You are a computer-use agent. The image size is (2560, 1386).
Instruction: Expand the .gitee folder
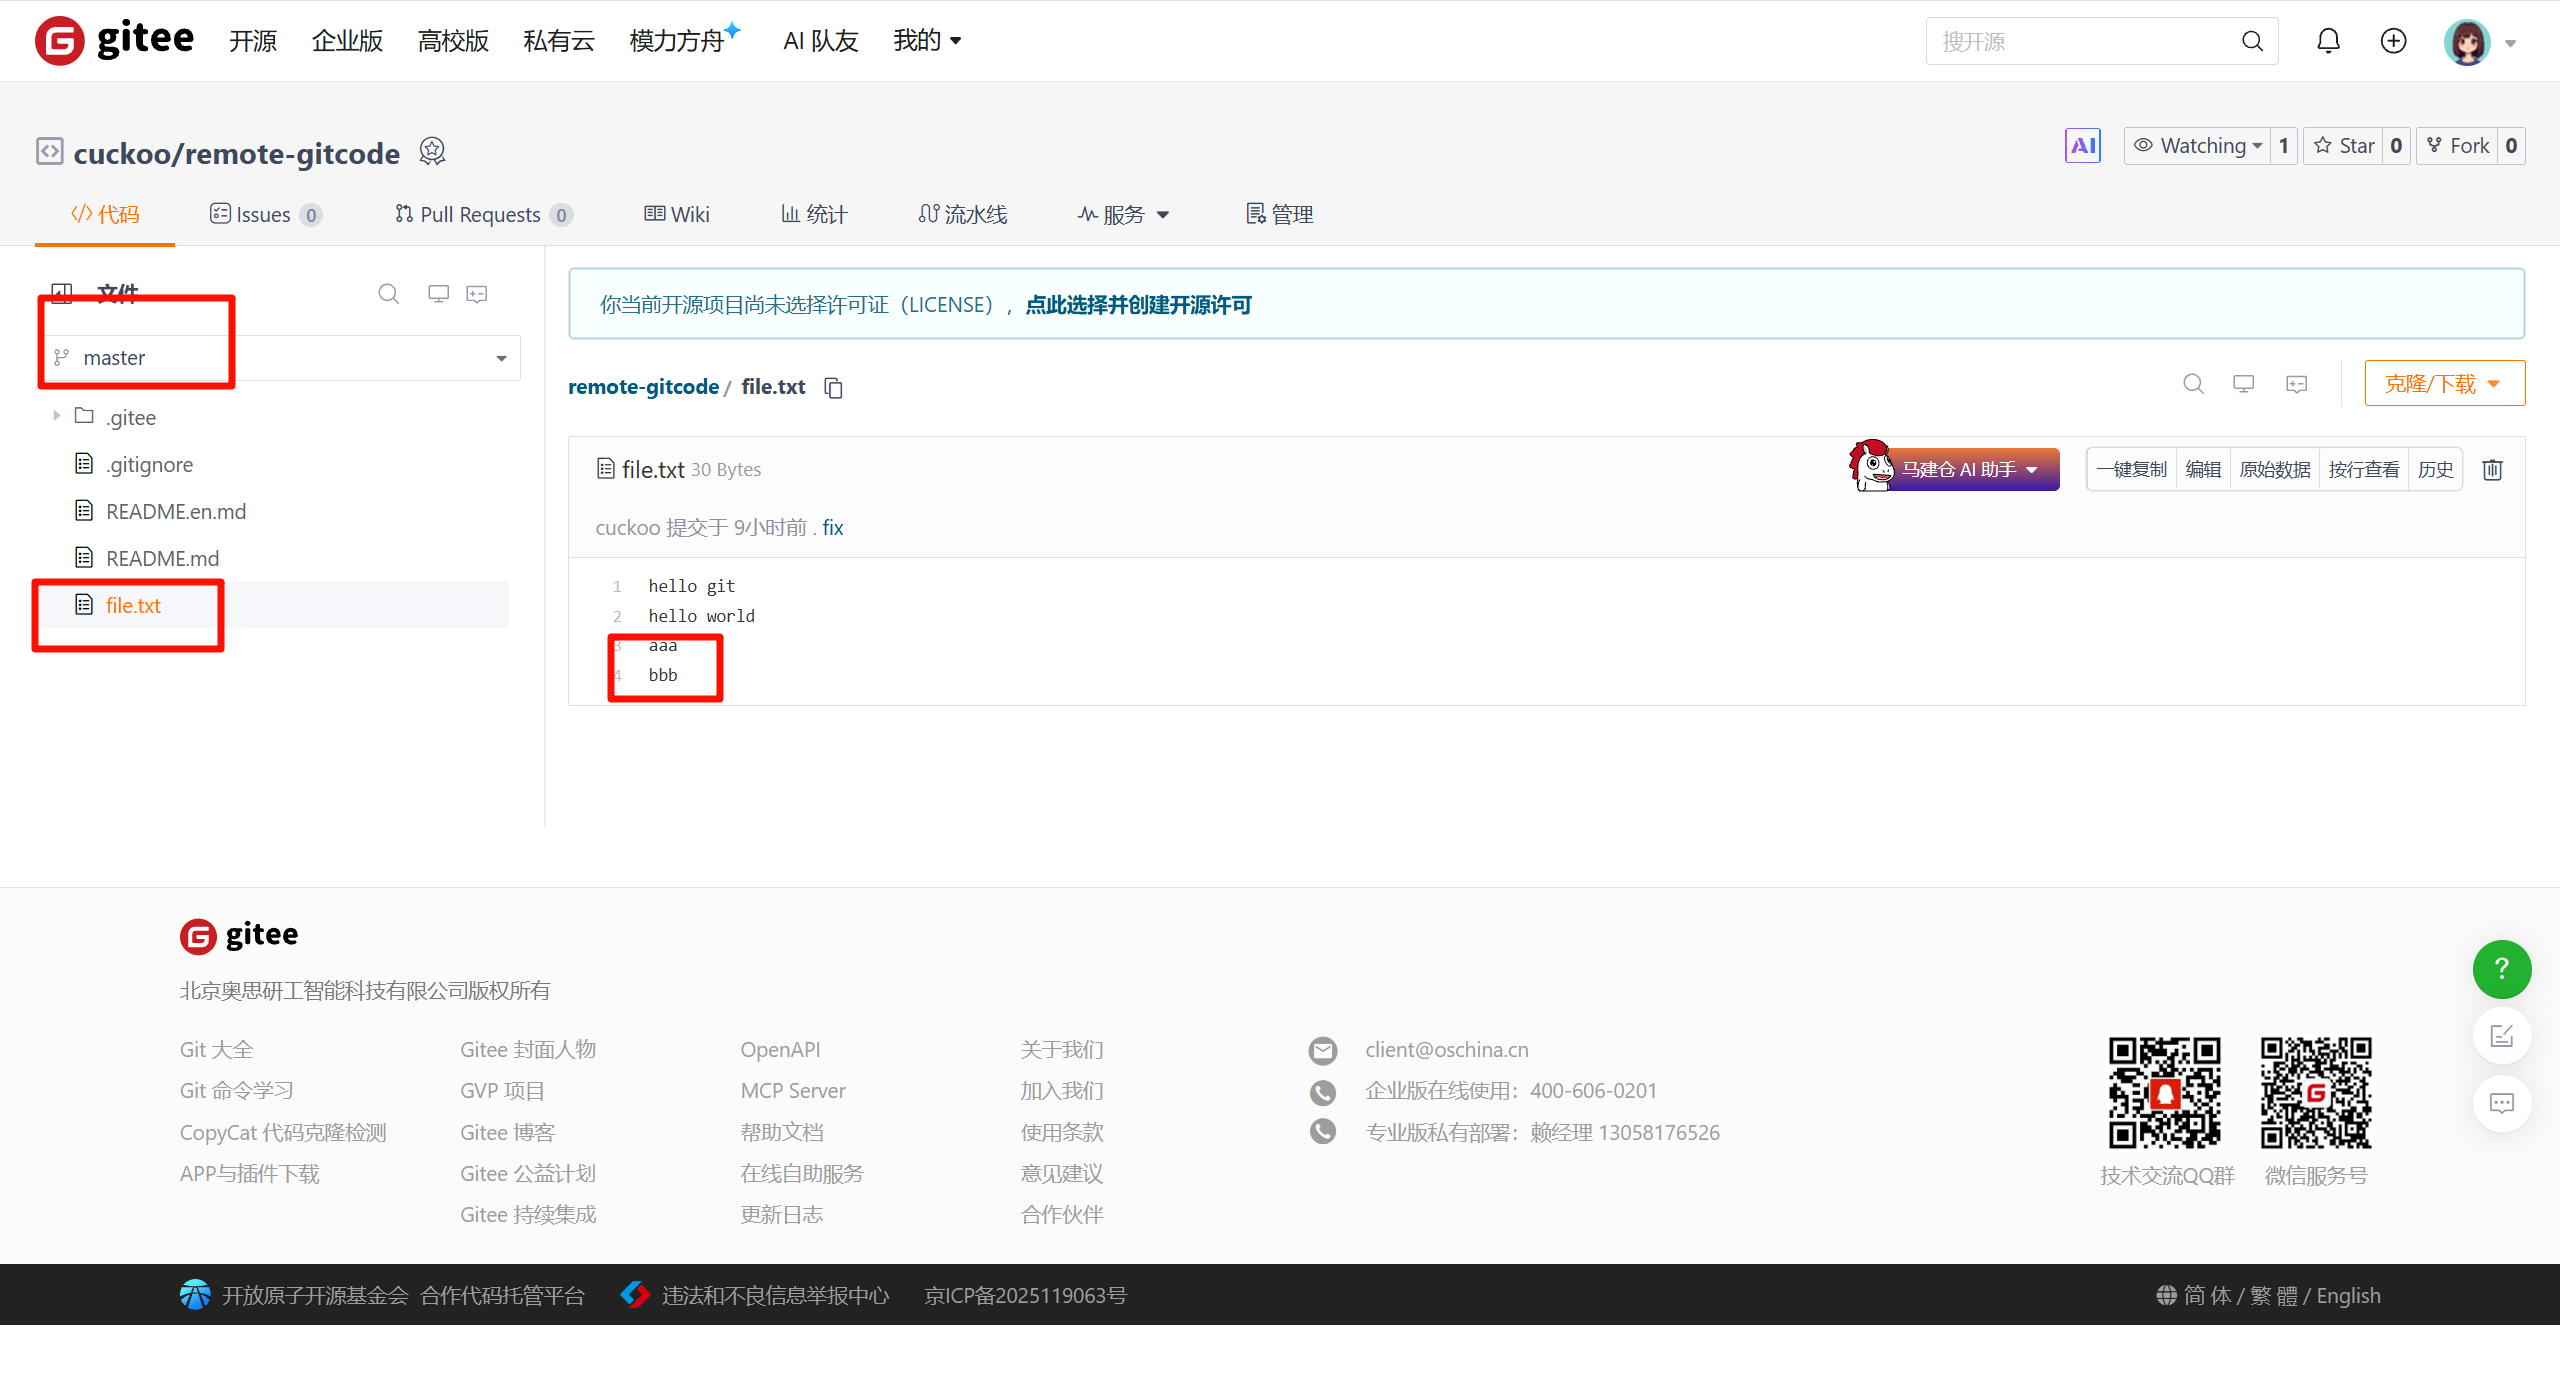(57, 416)
